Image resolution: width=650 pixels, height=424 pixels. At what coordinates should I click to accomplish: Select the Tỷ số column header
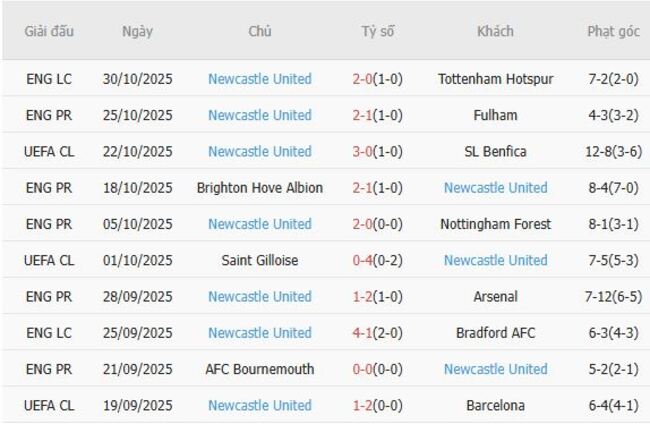tap(378, 31)
